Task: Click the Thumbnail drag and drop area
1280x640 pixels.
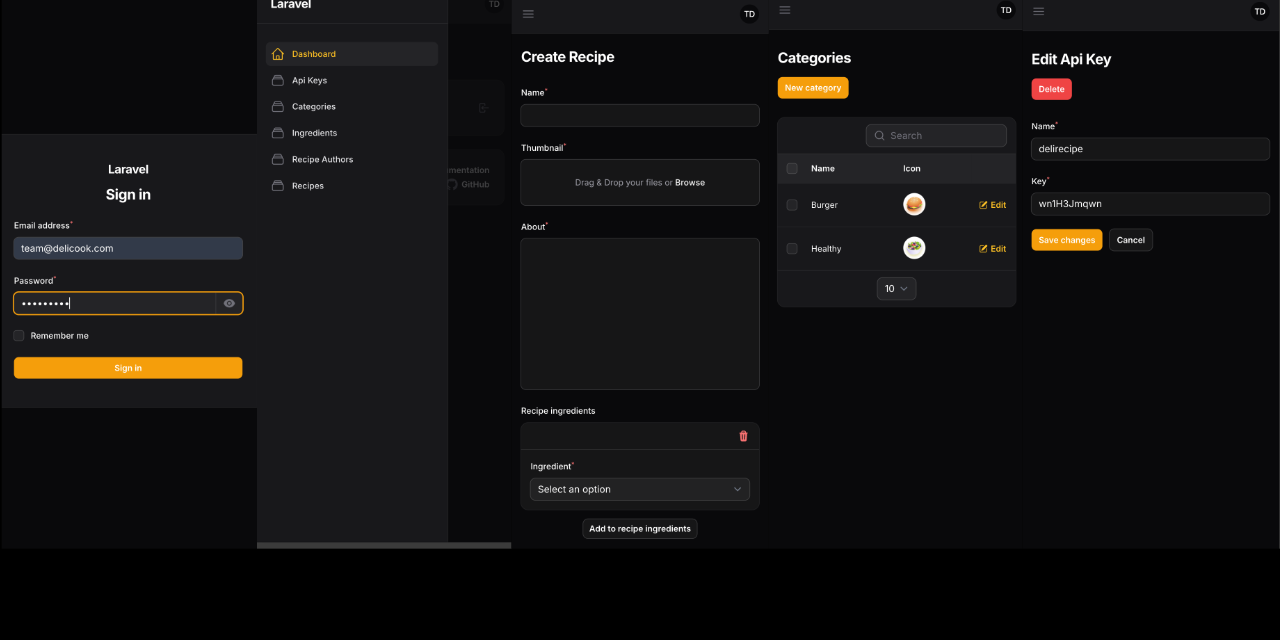Action: (640, 183)
